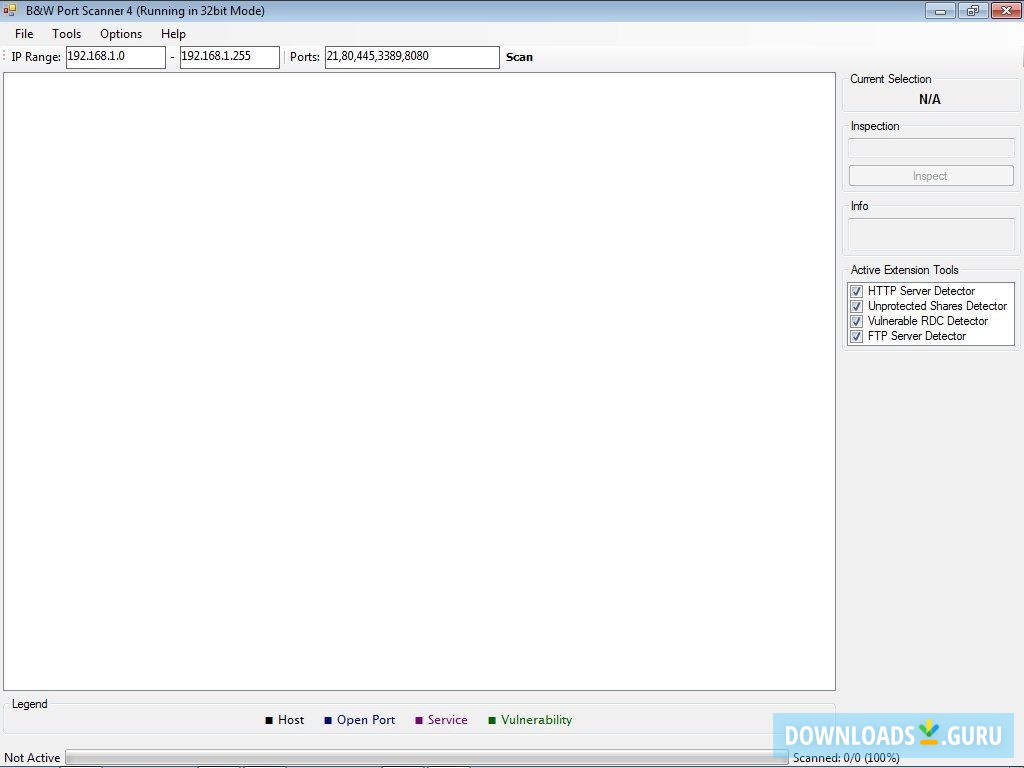This screenshot has width=1024, height=768.
Task: Click the Scan button
Action: (x=519, y=57)
